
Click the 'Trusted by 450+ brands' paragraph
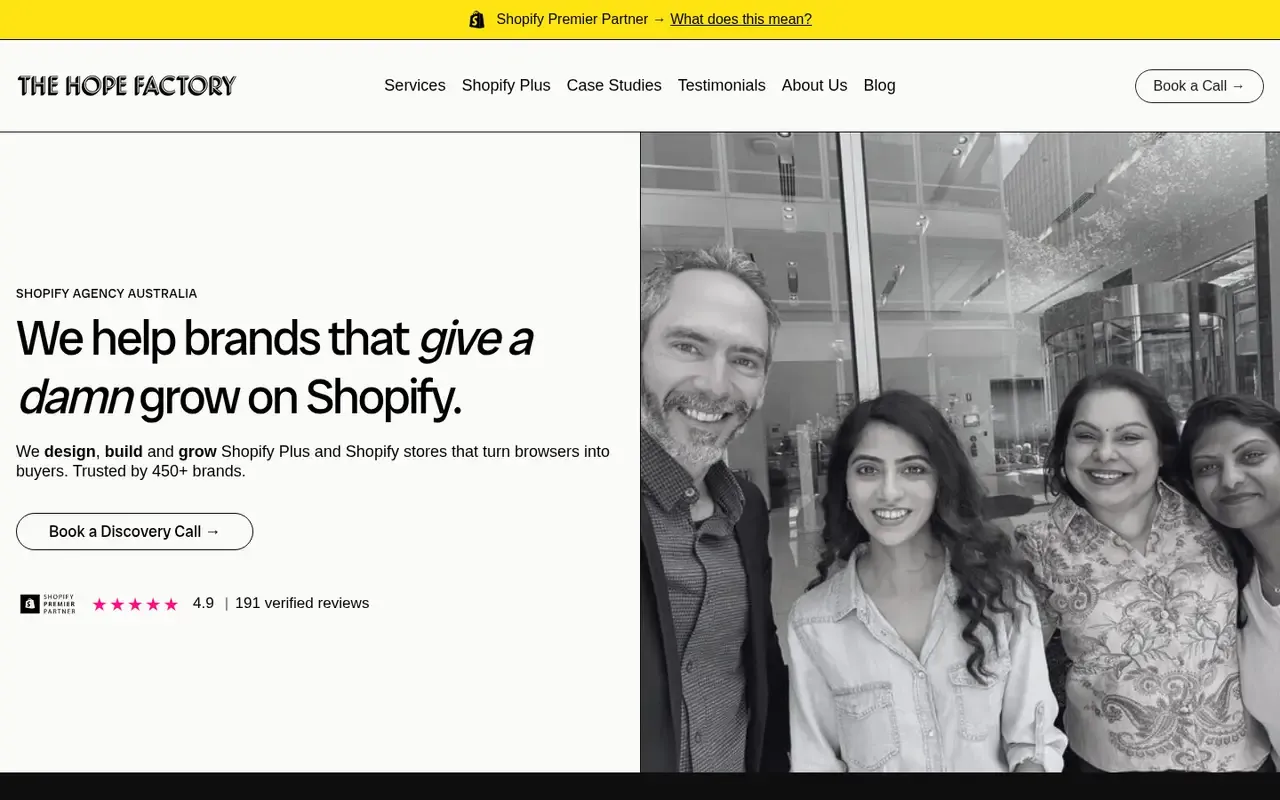[313, 461]
